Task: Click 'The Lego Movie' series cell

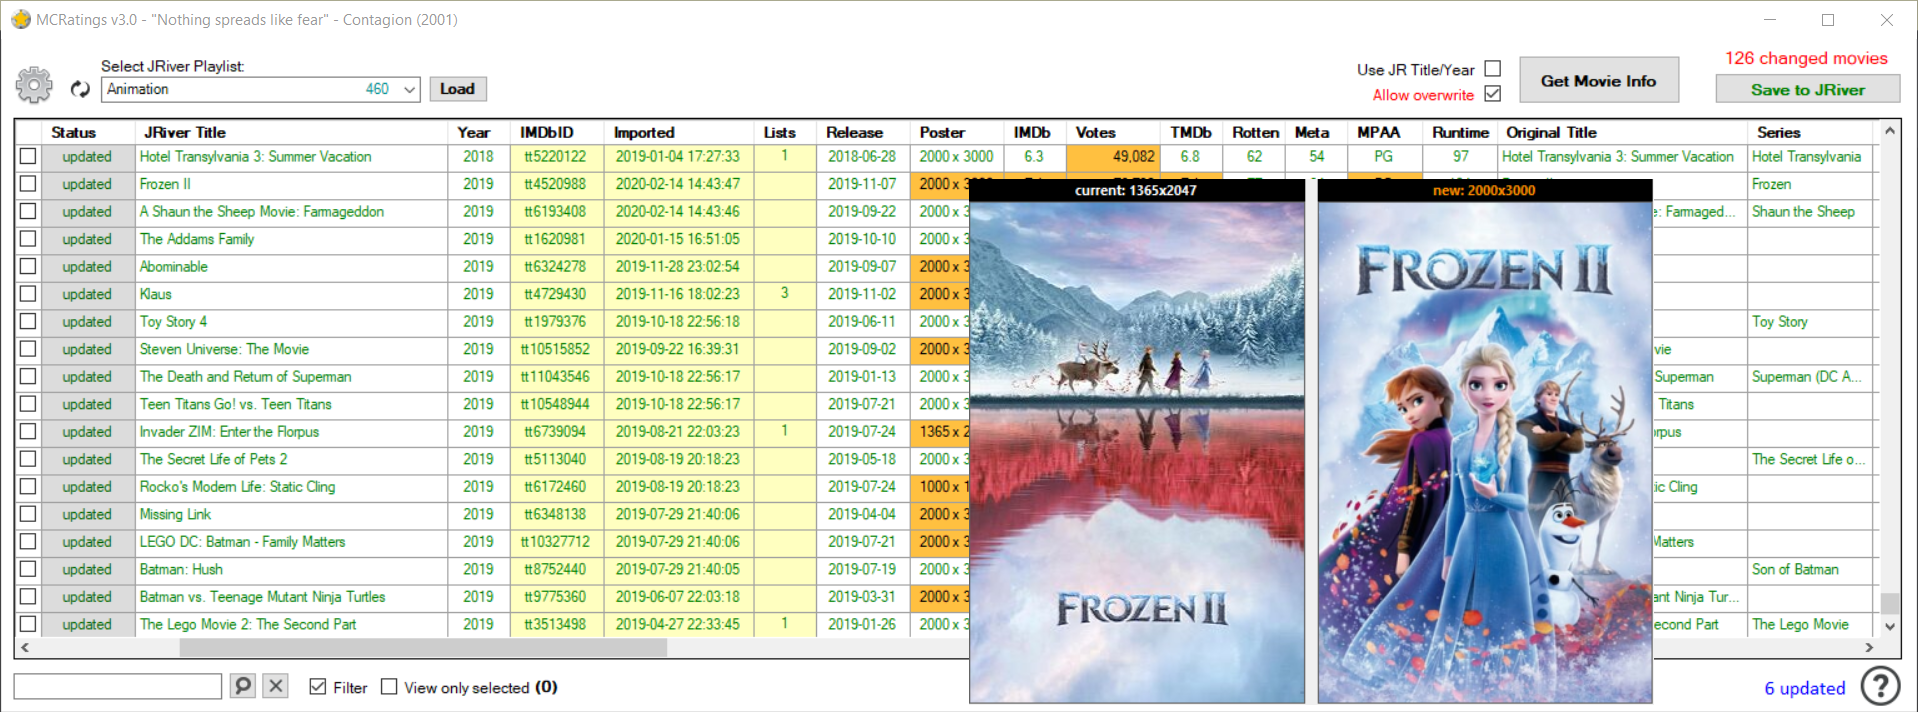Action: 1810,624
